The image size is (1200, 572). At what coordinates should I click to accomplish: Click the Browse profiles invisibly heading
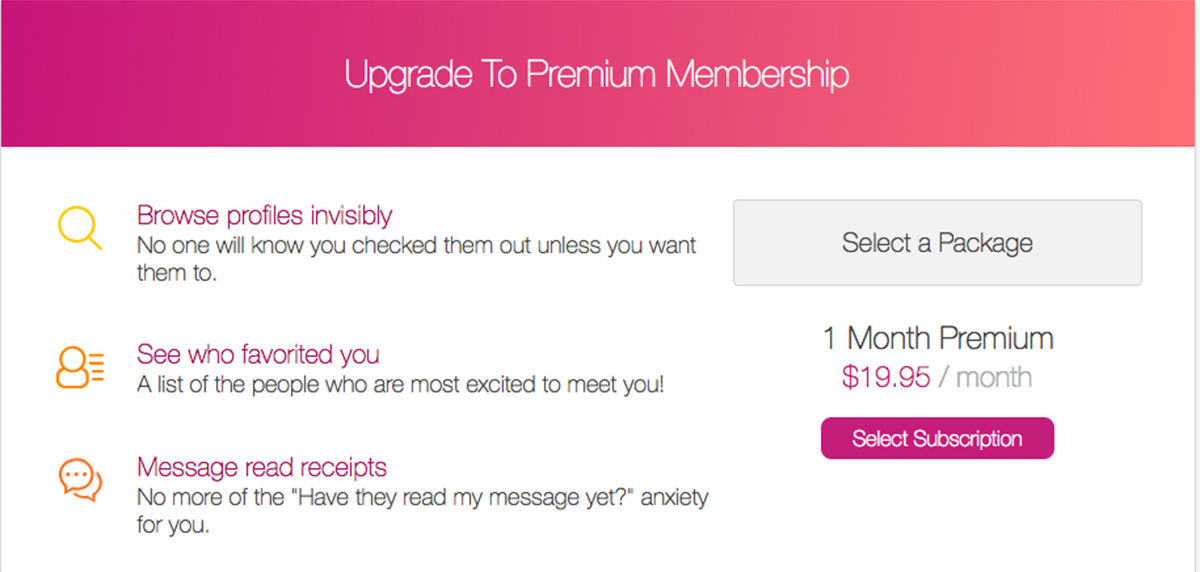pyautogui.click(x=264, y=215)
